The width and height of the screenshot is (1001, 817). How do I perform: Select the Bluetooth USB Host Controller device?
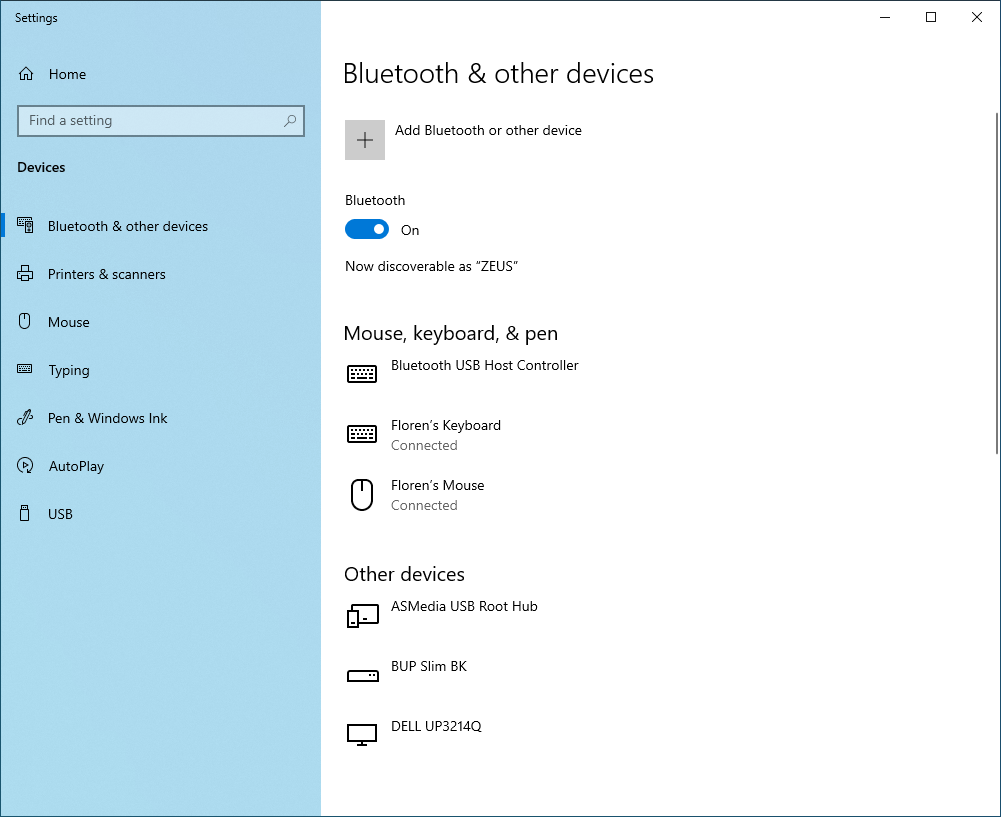click(x=484, y=366)
